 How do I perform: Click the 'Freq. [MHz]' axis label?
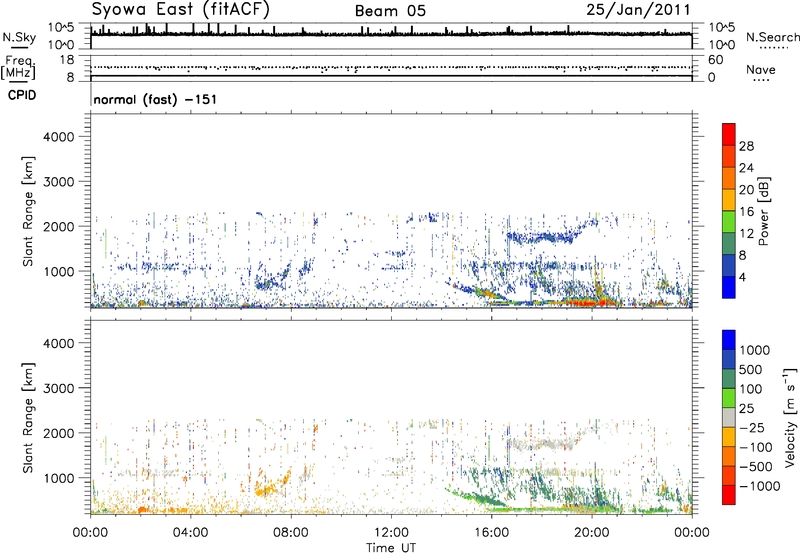click(x=19, y=67)
